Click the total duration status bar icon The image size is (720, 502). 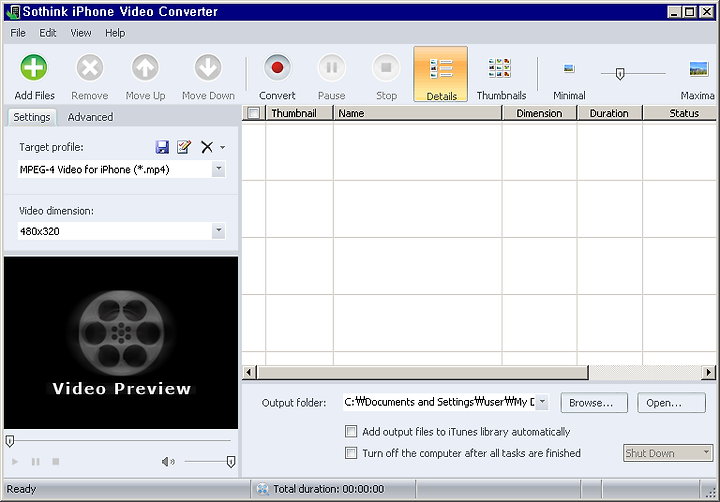(262, 489)
